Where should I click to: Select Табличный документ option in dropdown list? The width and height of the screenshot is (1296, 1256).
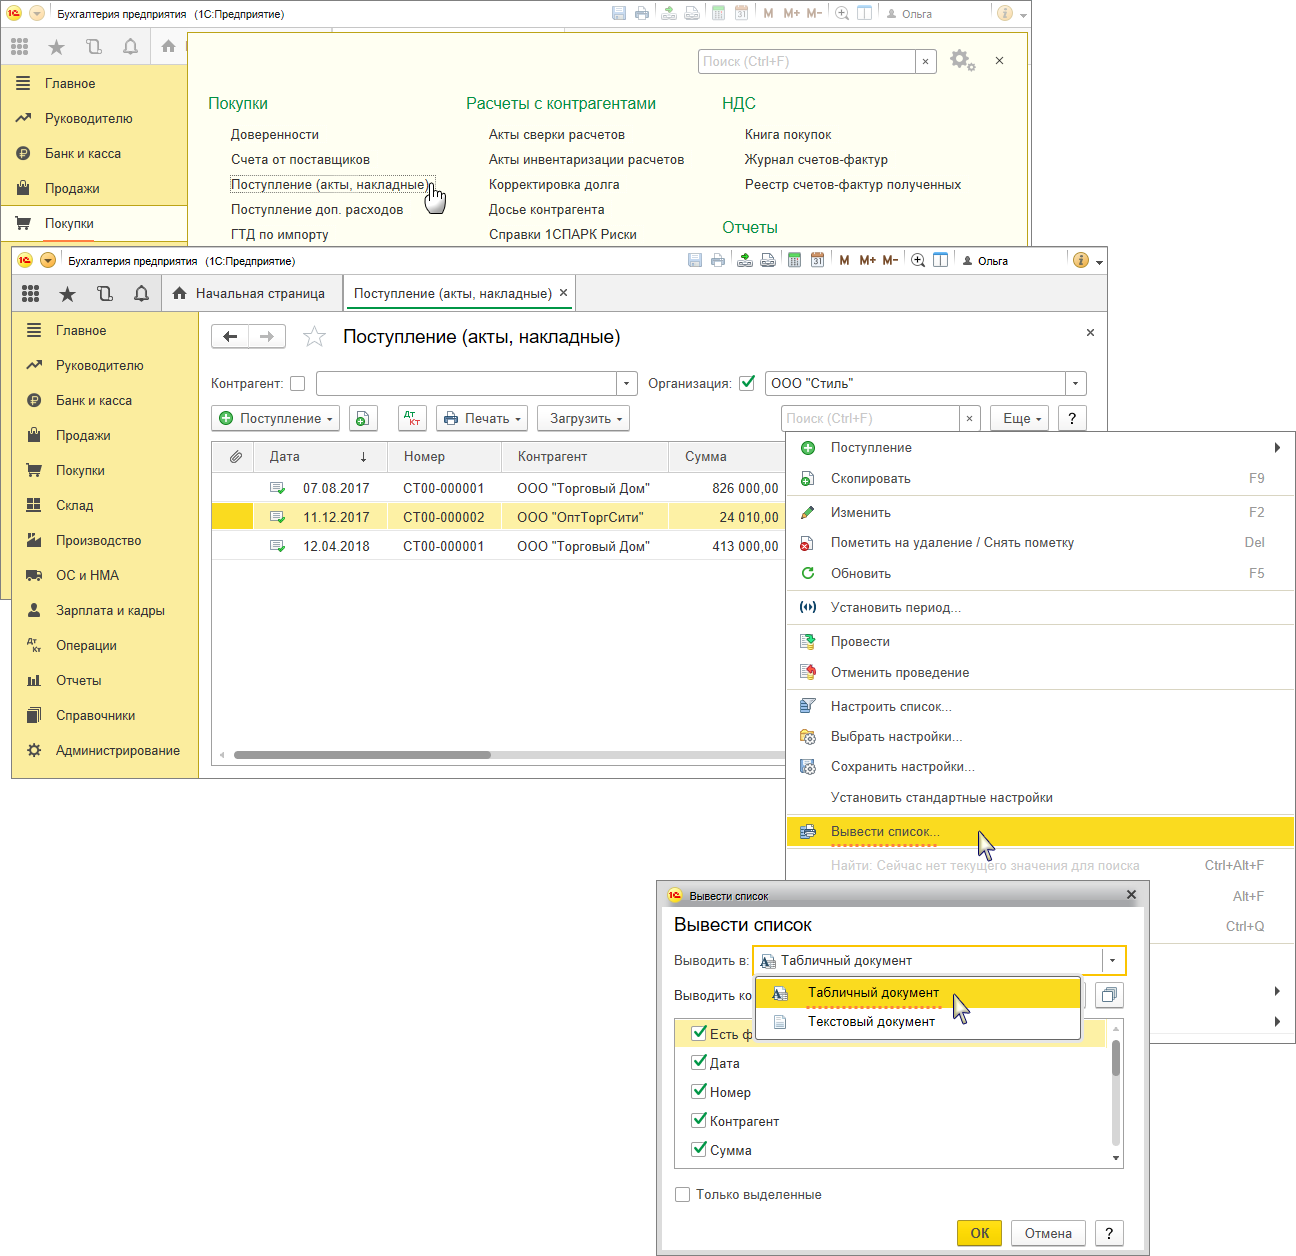point(918,992)
